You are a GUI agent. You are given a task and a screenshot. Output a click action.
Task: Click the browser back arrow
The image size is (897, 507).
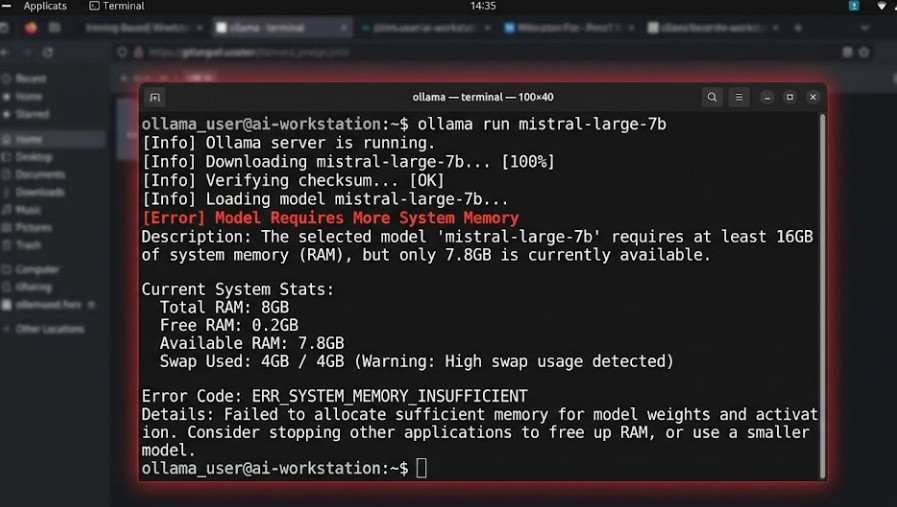(5, 53)
